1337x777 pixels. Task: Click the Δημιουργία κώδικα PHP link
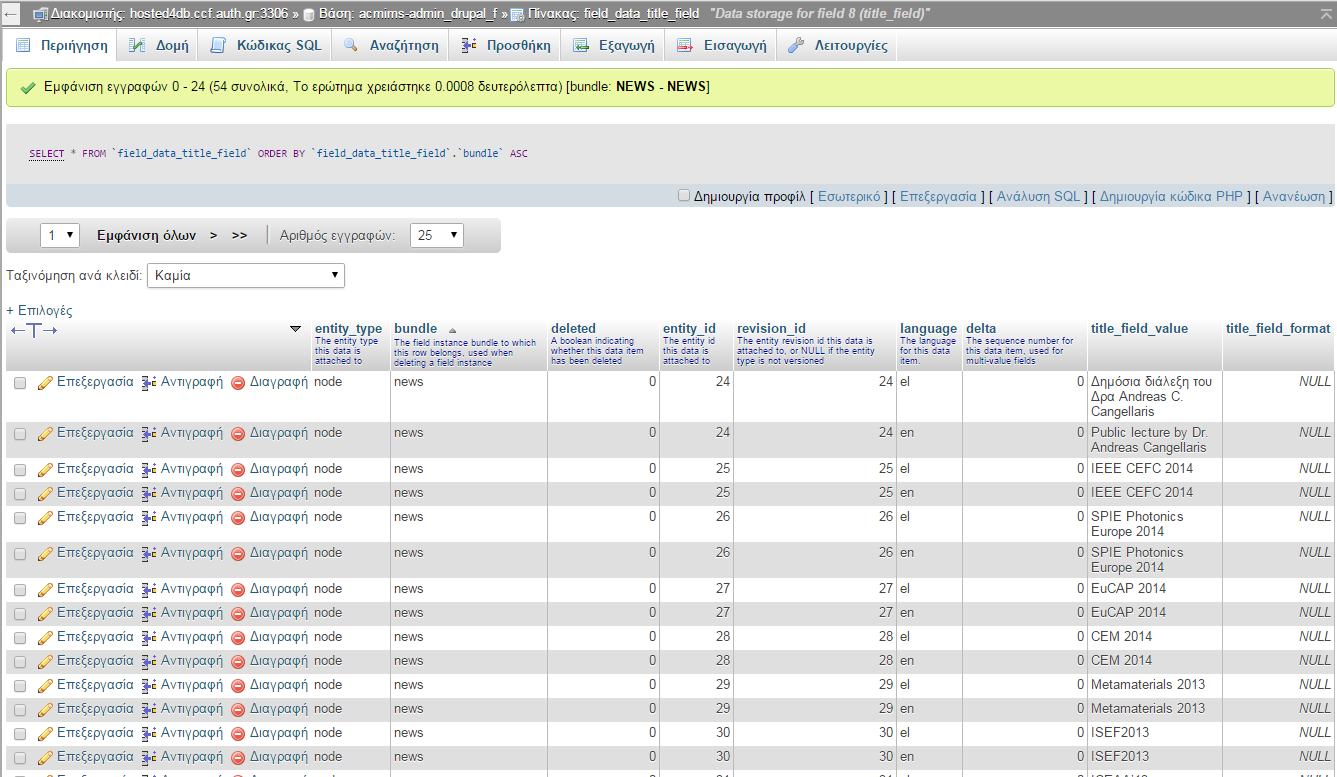point(1171,196)
